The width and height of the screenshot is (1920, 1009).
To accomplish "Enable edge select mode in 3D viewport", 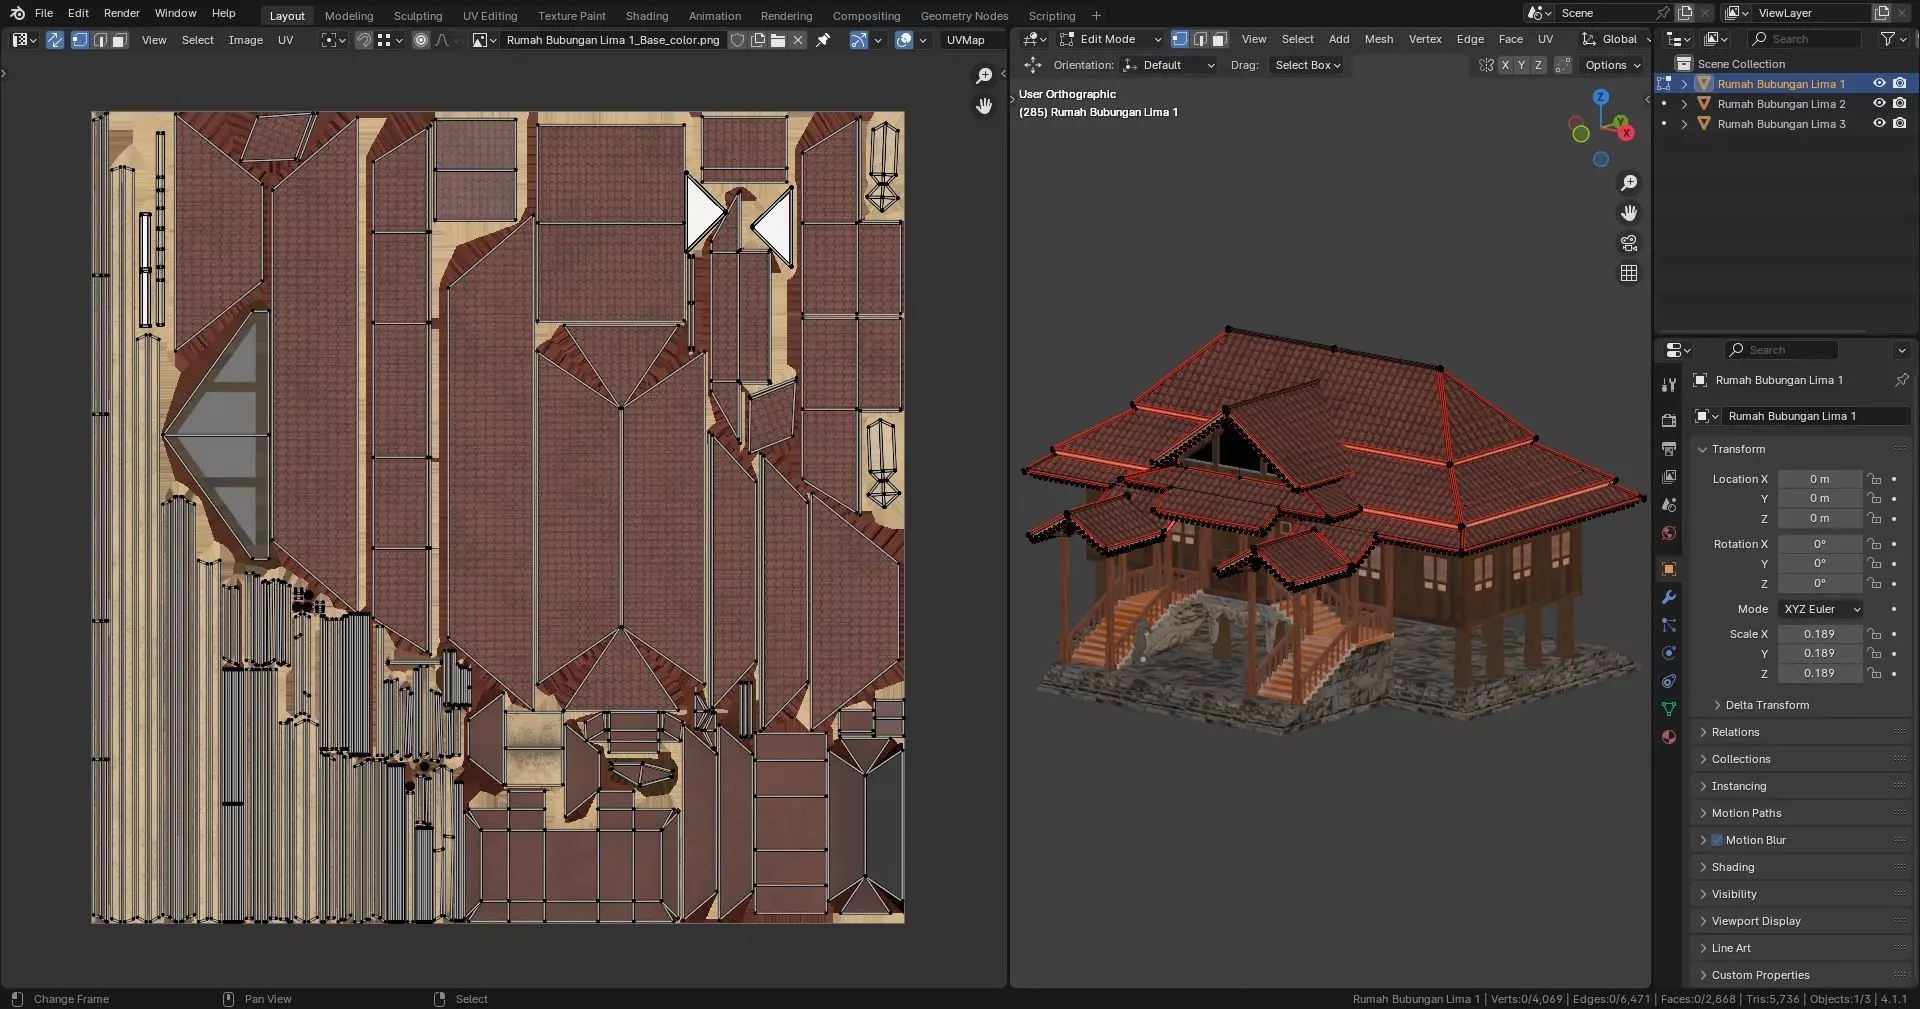I will tap(1200, 39).
